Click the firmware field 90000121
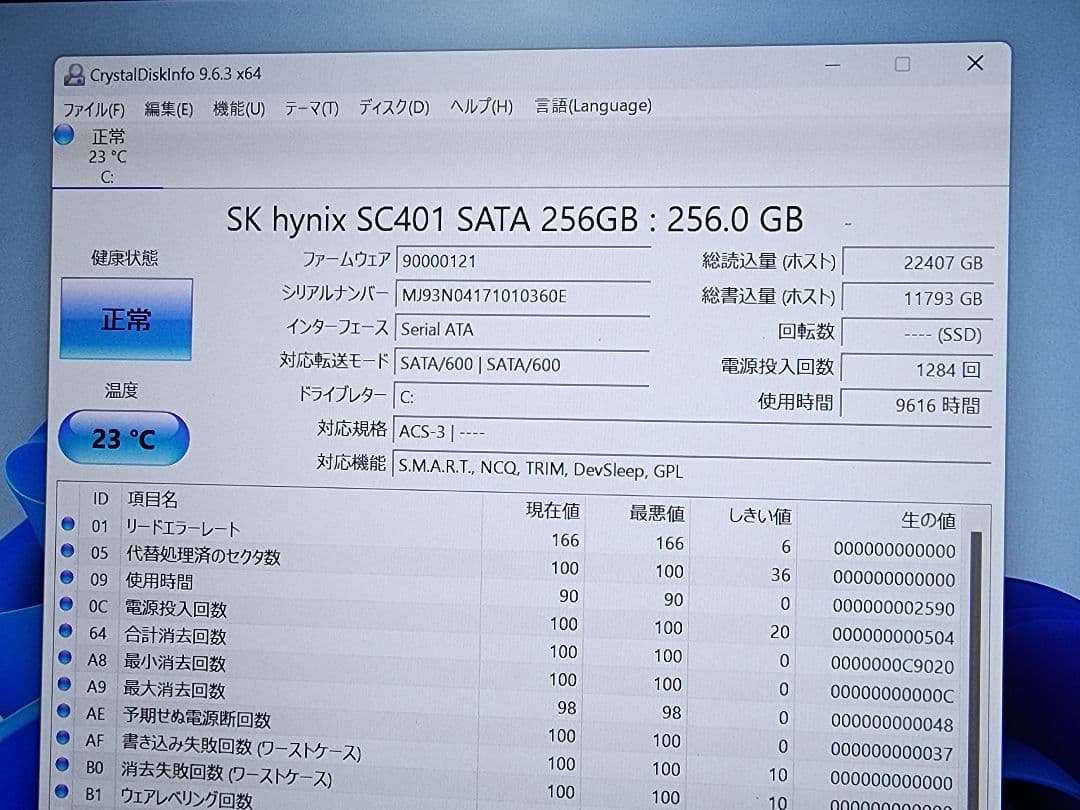The image size is (1080, 810). (x=522, y=261)
